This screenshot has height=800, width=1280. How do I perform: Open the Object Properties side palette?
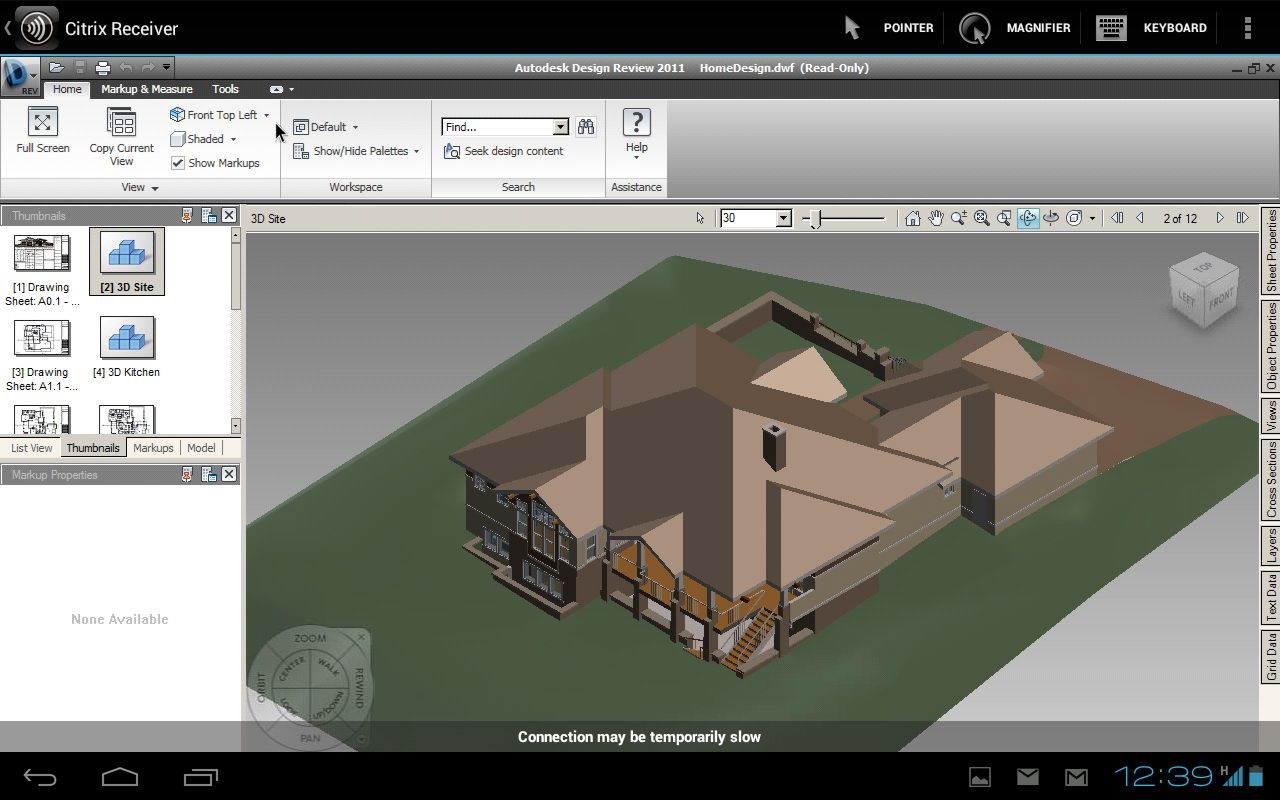1270,346
